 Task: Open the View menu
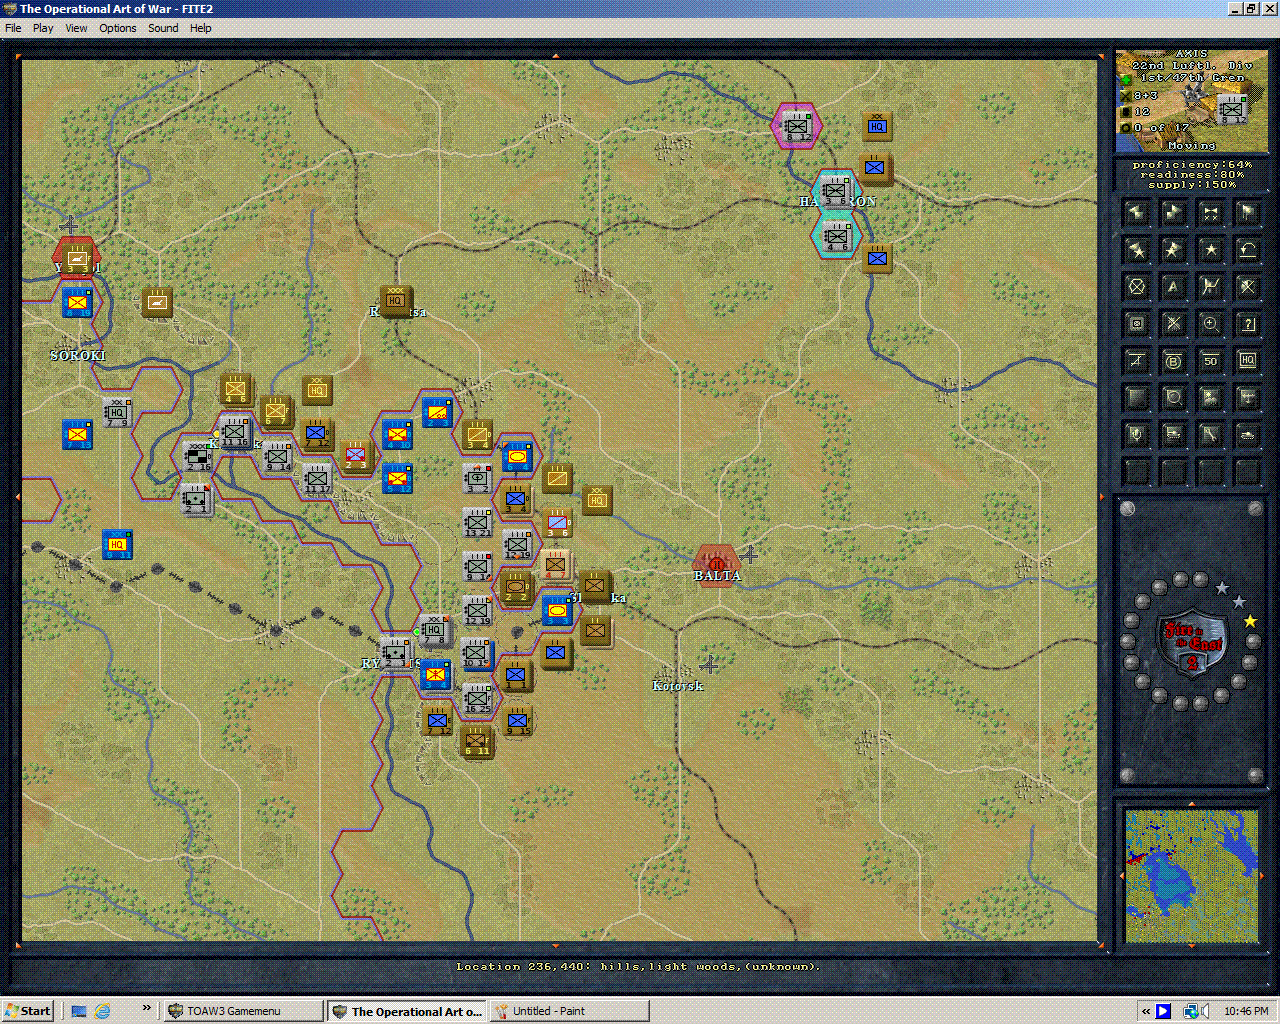coord(76,28)
